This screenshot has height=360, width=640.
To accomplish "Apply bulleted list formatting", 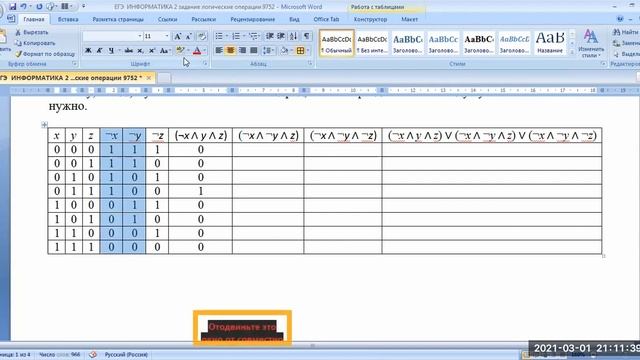I will (219, 36).
